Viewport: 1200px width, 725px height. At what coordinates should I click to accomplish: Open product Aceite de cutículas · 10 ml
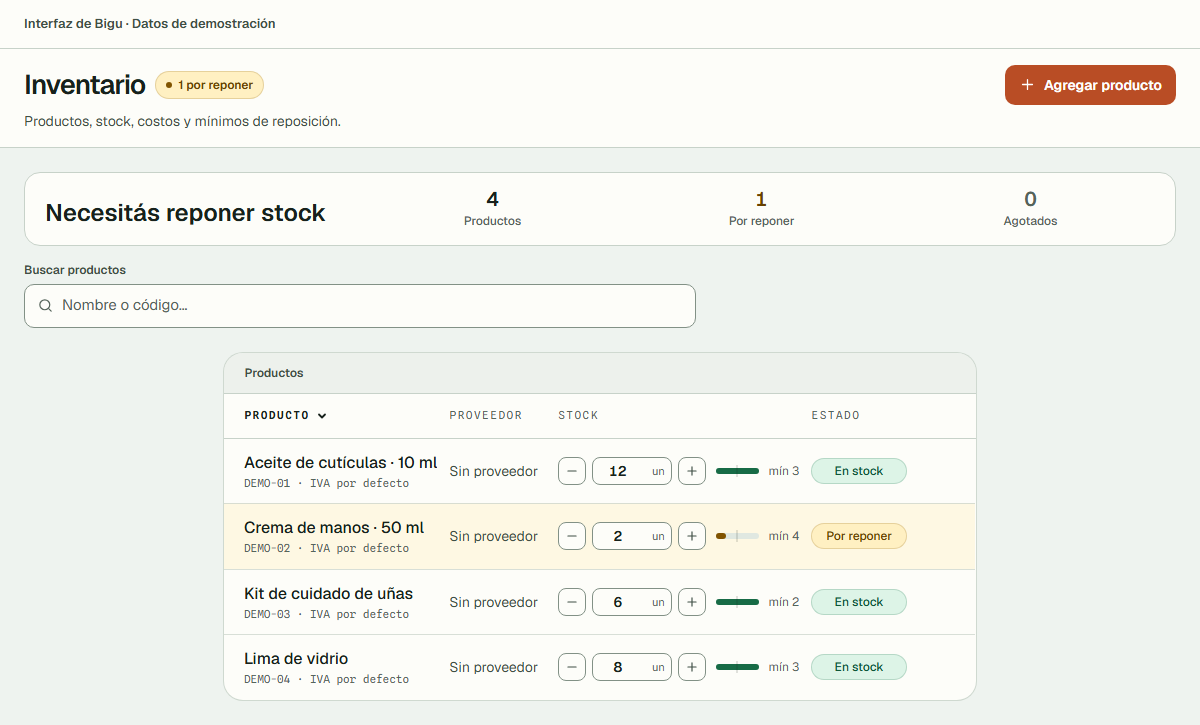(x=340, y=463)
